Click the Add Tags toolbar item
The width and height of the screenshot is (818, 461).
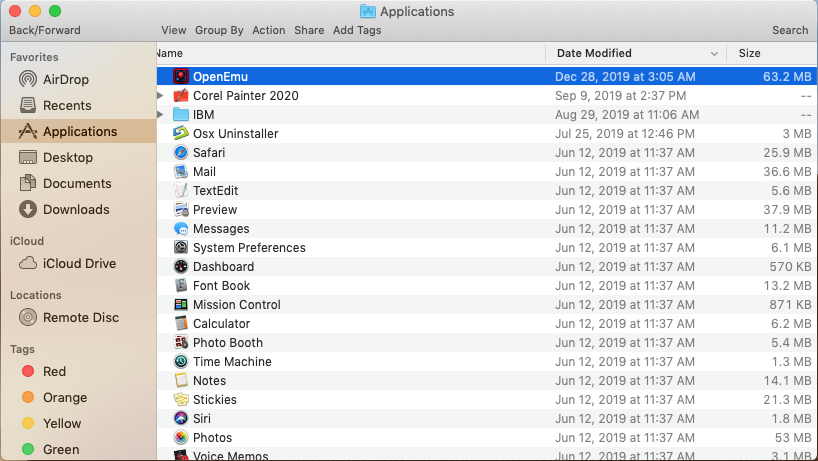(357, 30)
